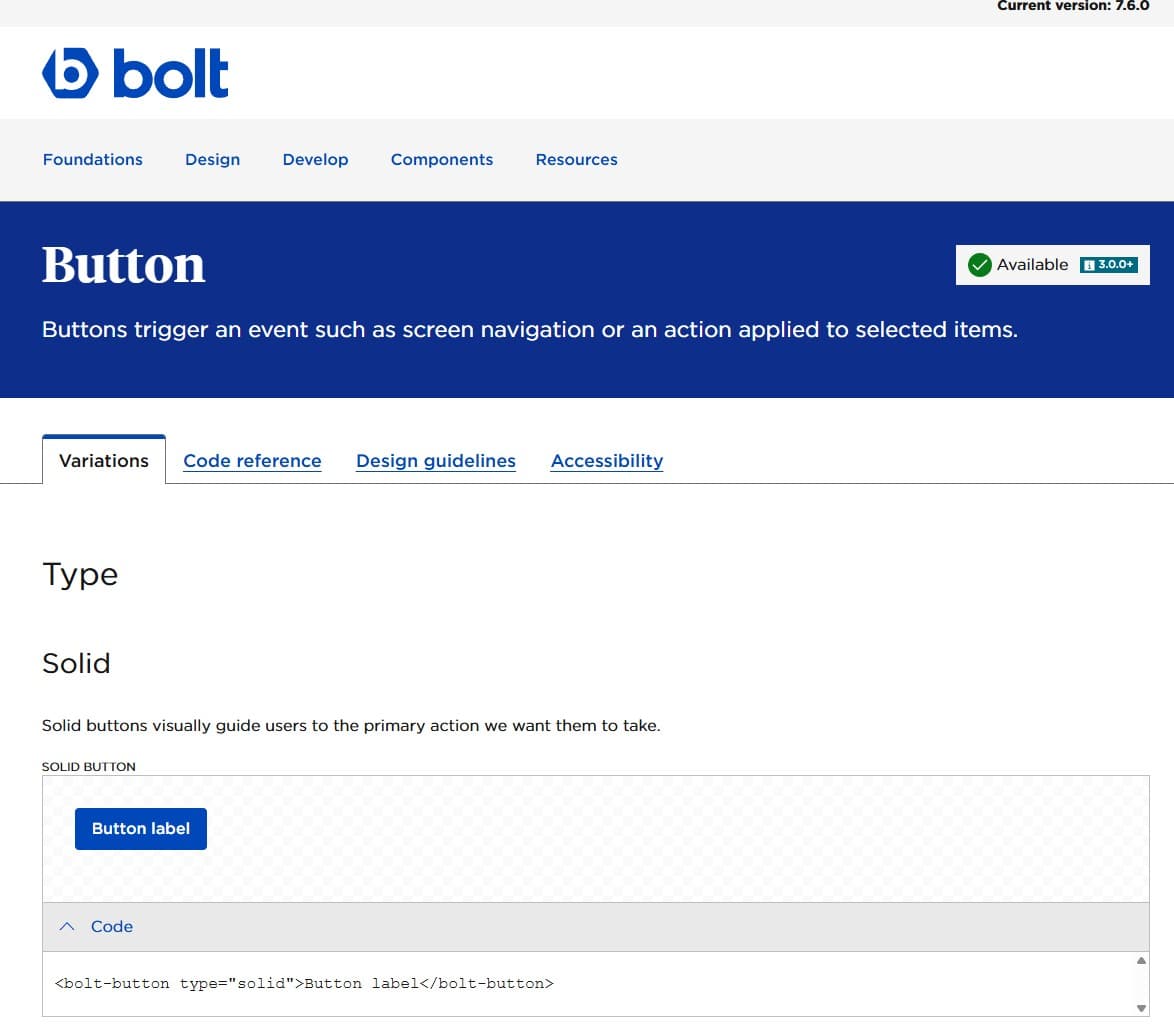The height and width of the screenshot is (1030, 1174).
Task: Open the Components navigation menu
Action: 441,160
